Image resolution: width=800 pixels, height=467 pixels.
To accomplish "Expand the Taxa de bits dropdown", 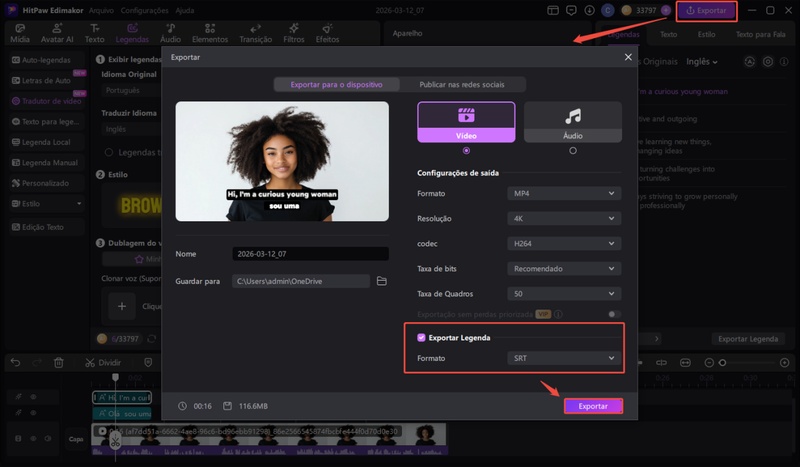I will (x=564, y=269).
